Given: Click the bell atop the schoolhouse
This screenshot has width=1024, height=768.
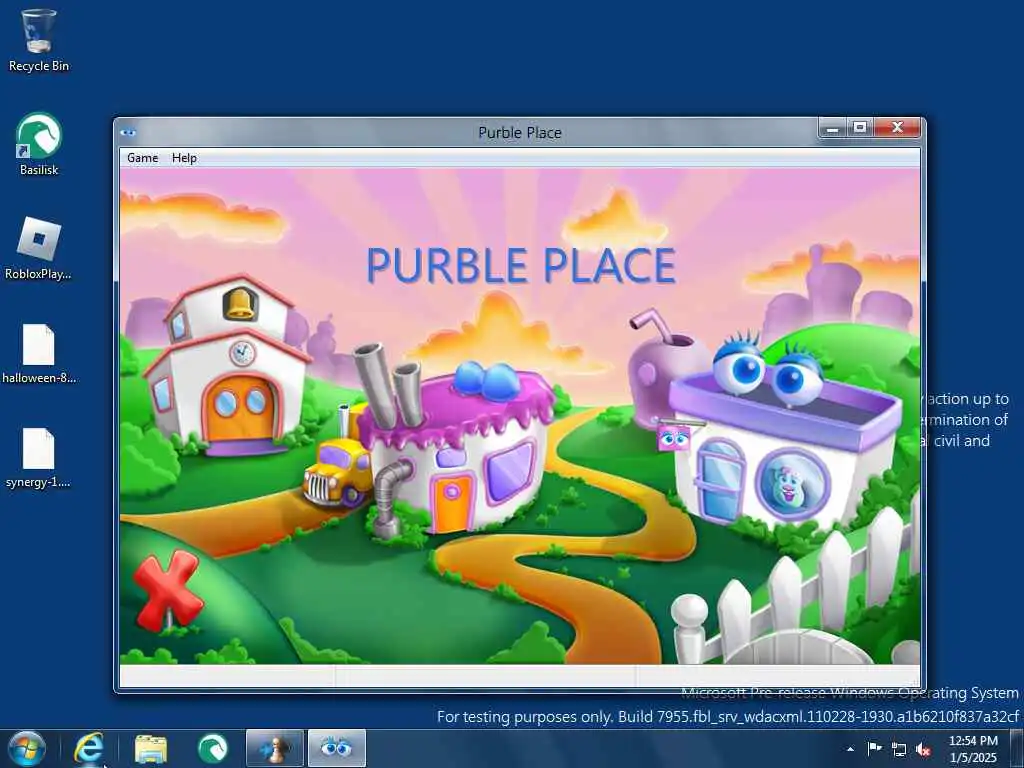Looking at the screenshot, I should point(240,304).
